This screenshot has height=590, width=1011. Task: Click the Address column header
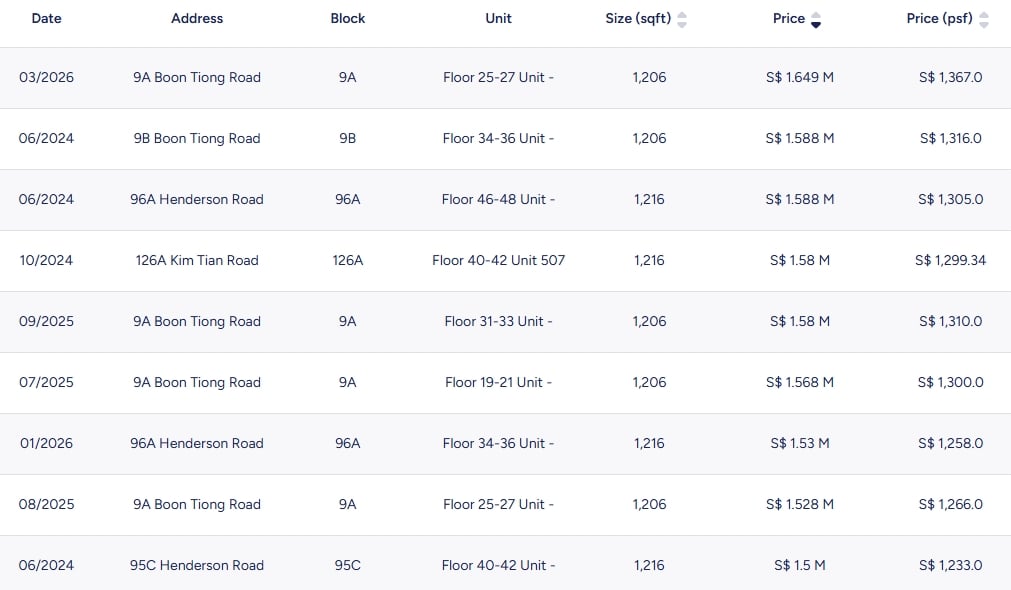(197, 18)
